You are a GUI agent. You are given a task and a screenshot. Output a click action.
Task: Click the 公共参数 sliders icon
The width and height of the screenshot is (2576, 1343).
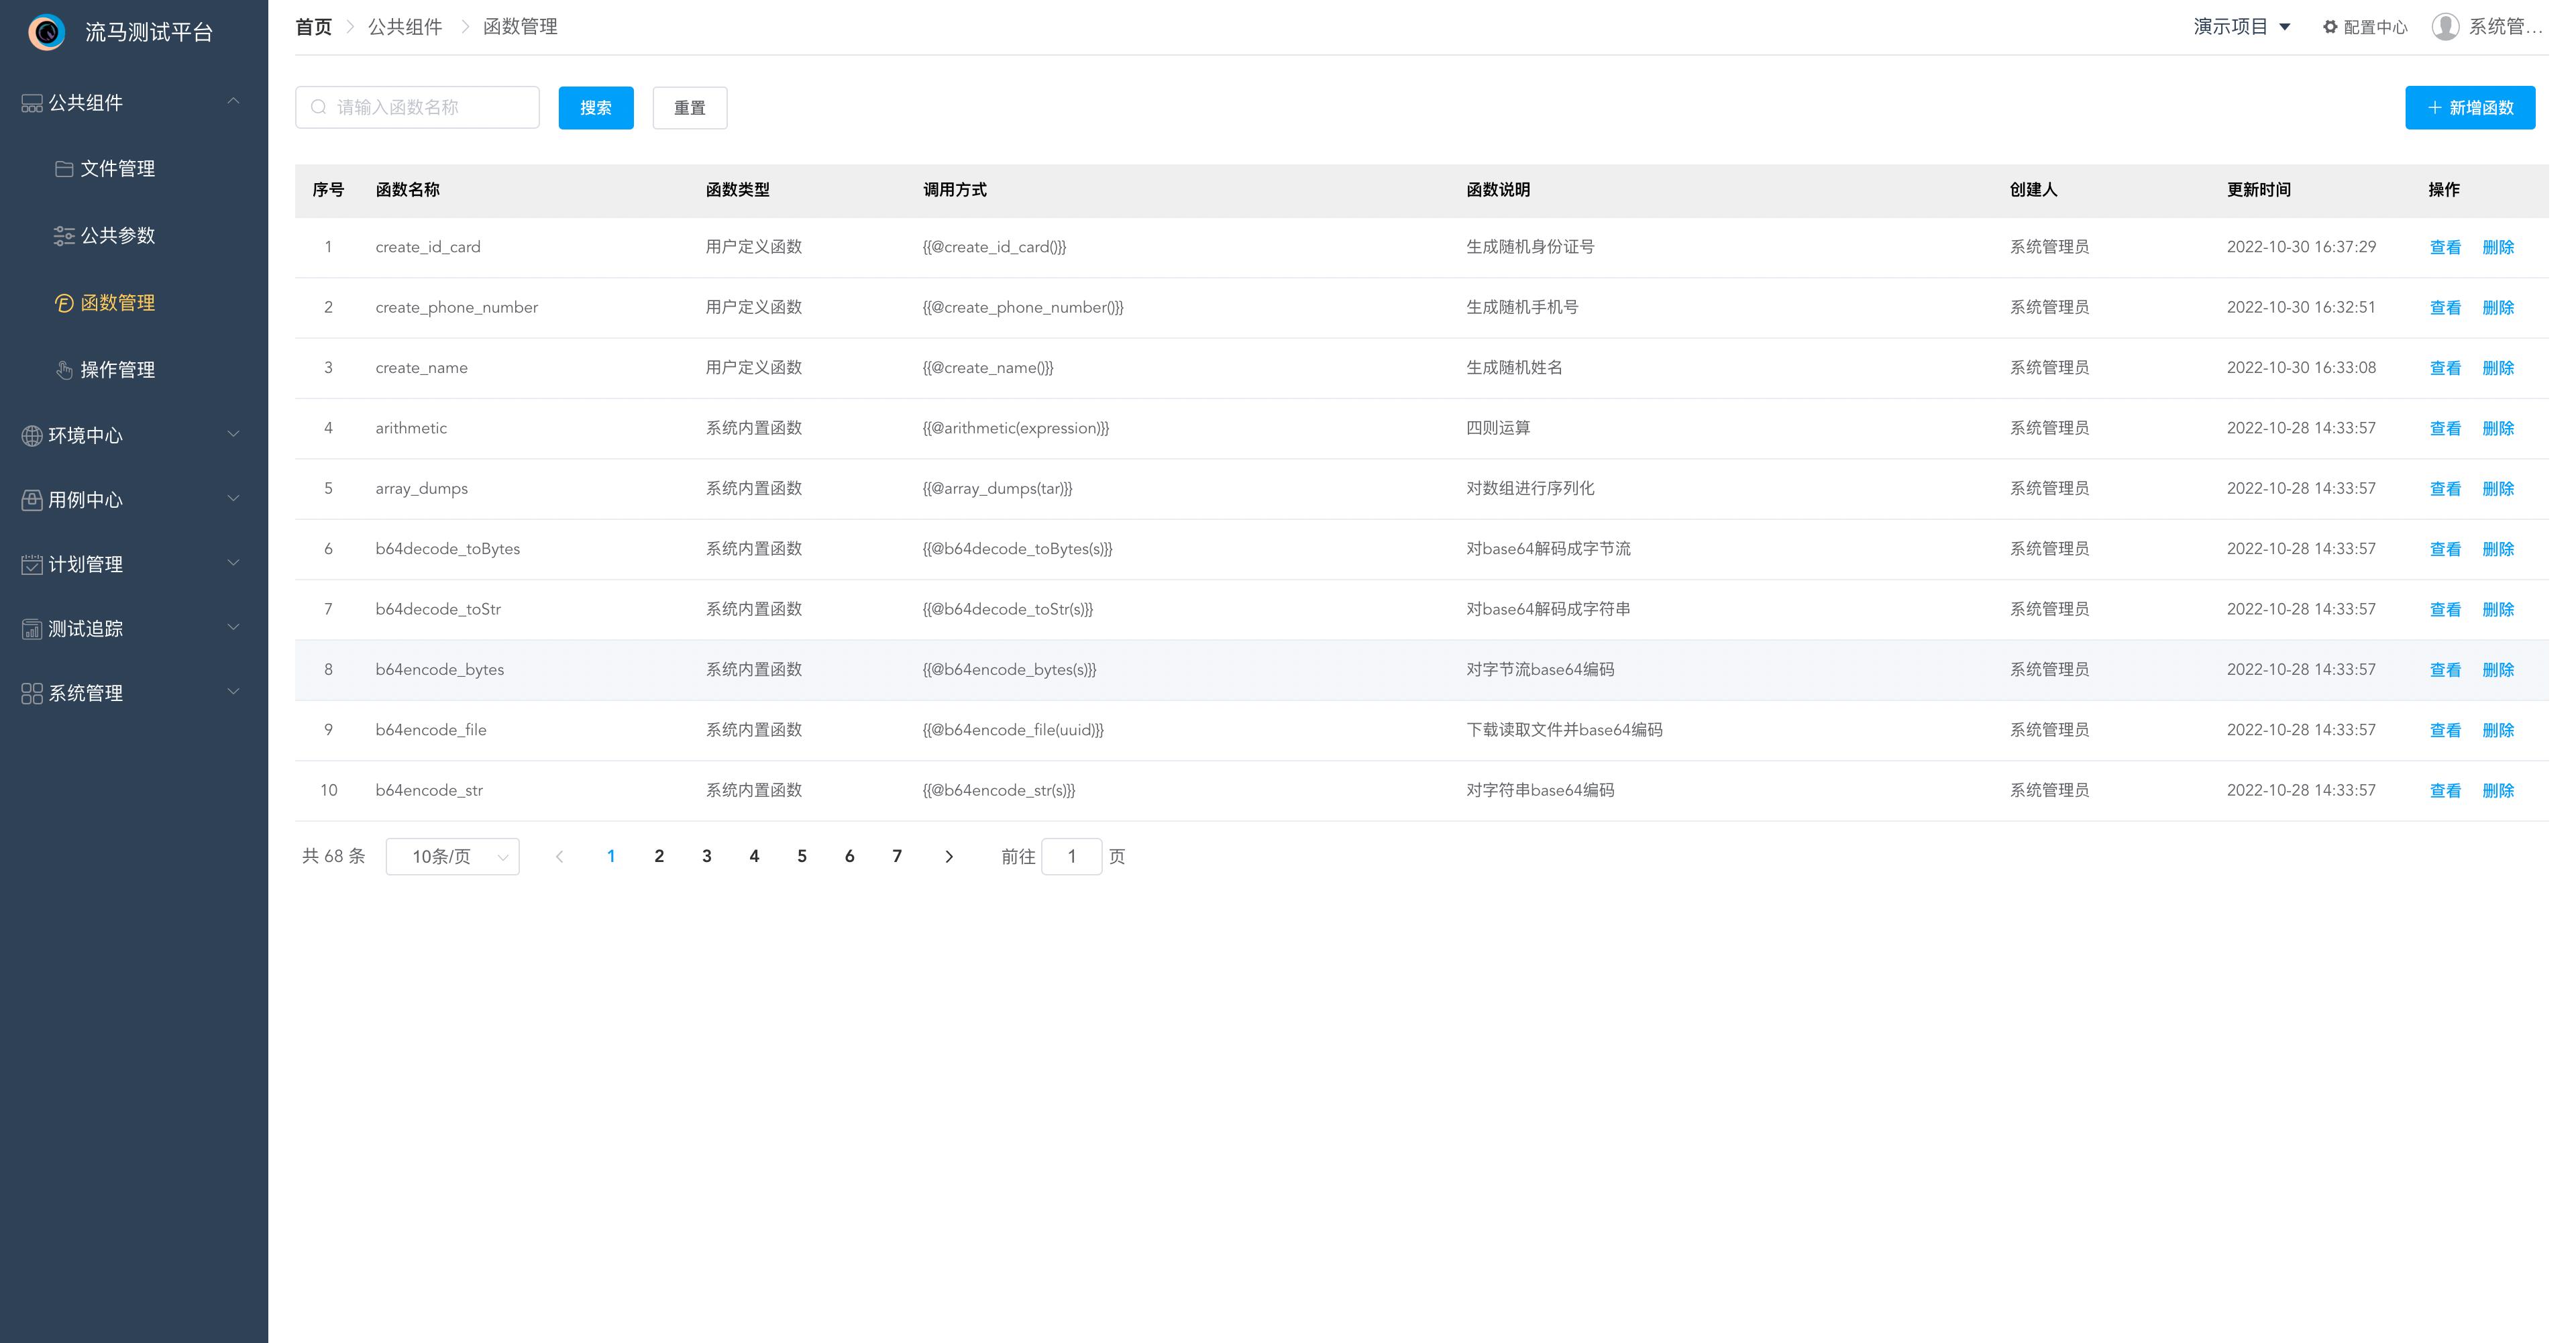point(64,236)
